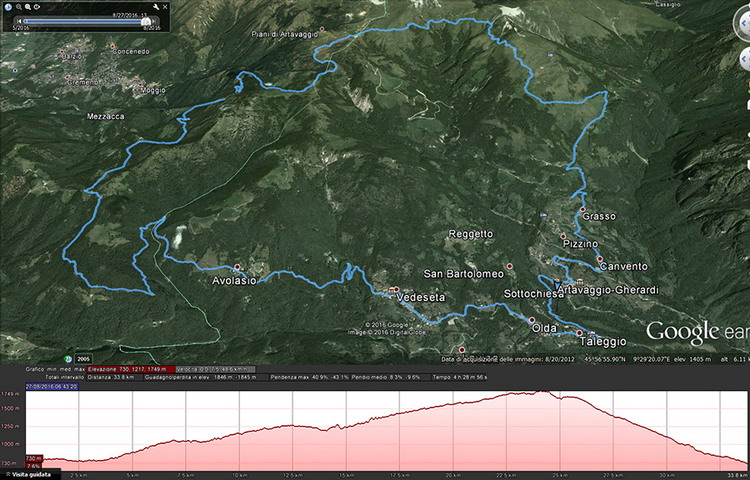Click the Tempo 4 h 28 m value
The height and width of the screenshot is (480, 750).
coord(460,377)
